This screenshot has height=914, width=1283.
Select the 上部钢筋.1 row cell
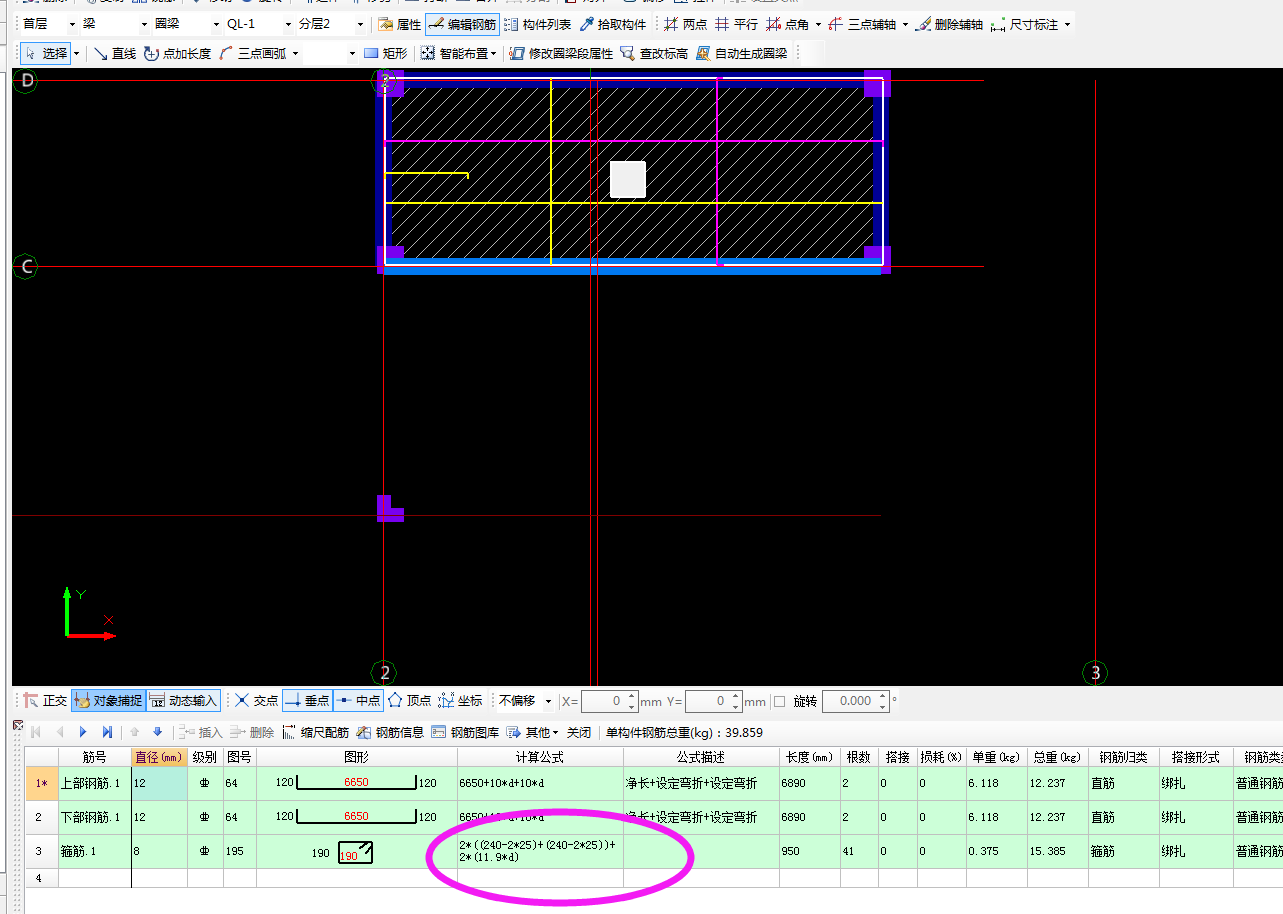click(x=95, y=783)
